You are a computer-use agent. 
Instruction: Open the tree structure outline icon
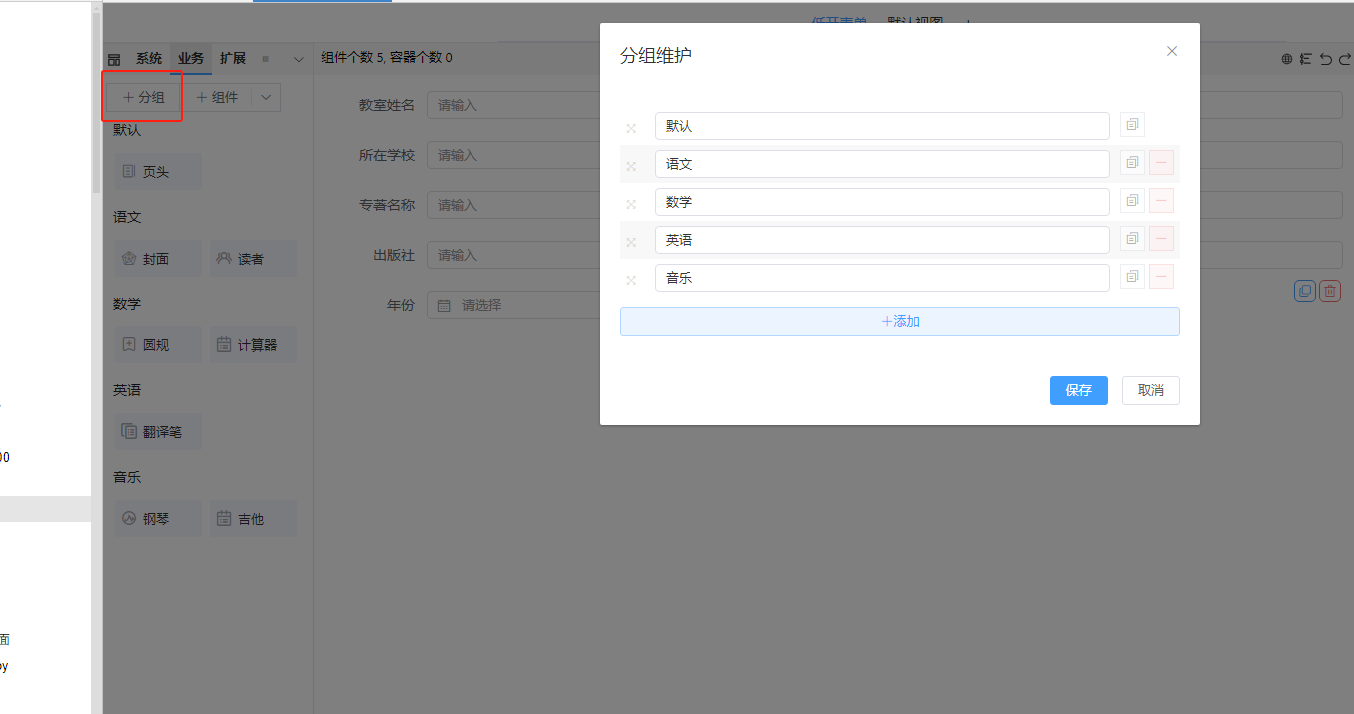pos(1305,59)
